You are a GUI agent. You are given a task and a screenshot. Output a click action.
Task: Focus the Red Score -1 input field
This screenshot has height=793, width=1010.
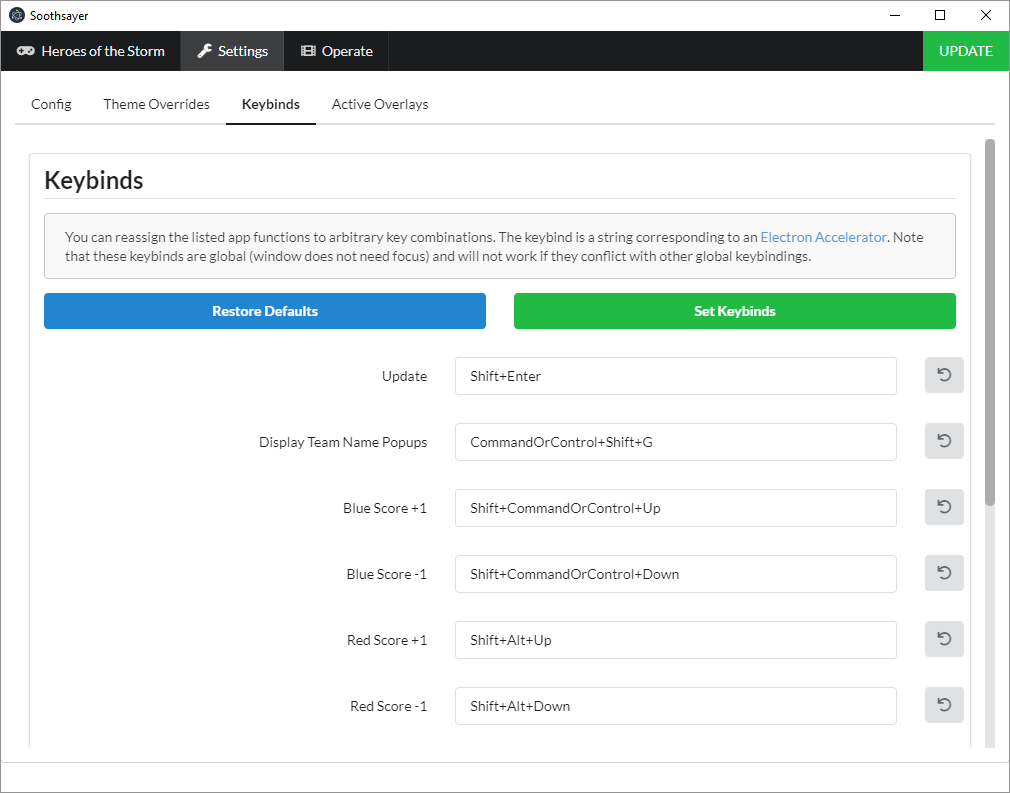676,706
